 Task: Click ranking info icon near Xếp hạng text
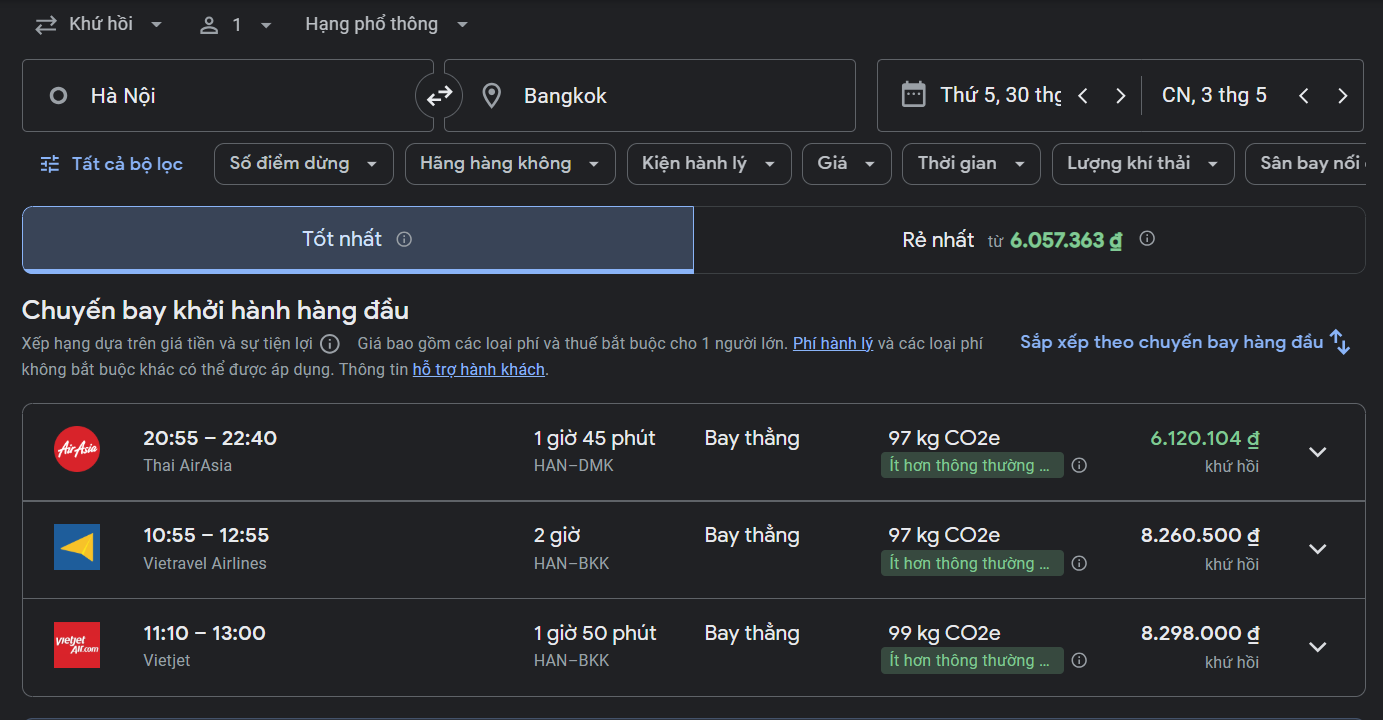click(330, 344)
